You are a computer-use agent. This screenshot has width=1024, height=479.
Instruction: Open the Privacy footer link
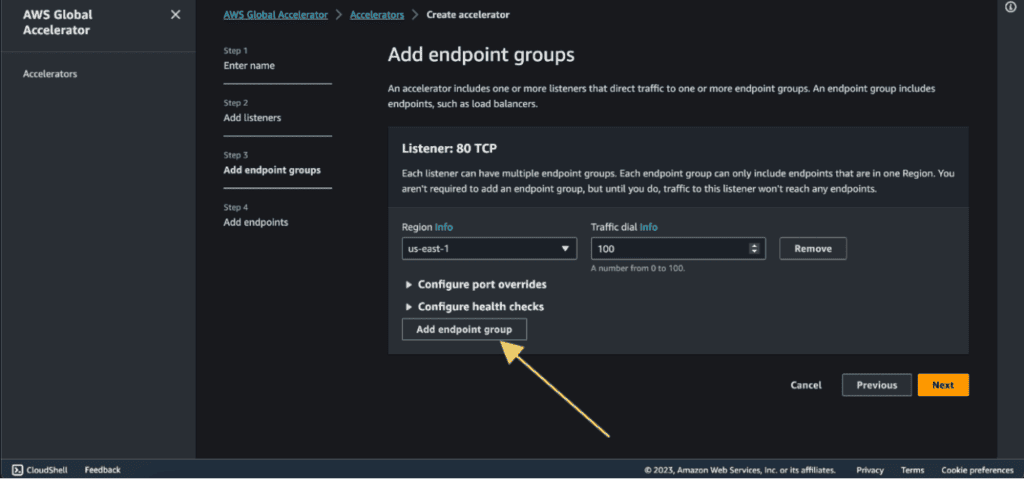tap(870, 470)
